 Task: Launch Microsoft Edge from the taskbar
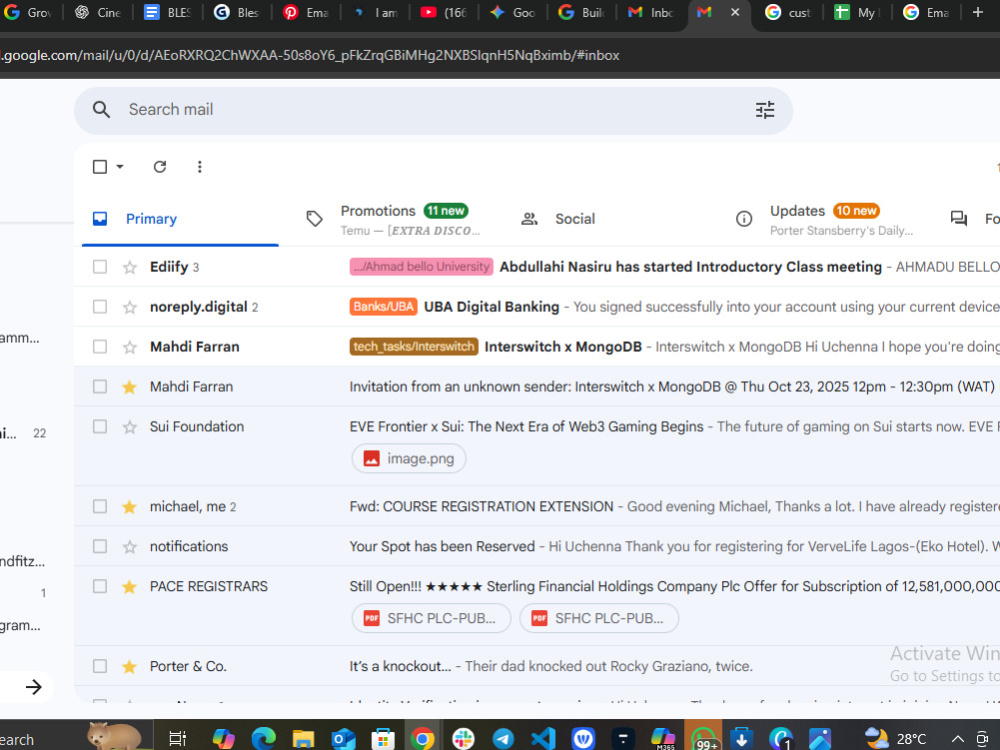263,739
